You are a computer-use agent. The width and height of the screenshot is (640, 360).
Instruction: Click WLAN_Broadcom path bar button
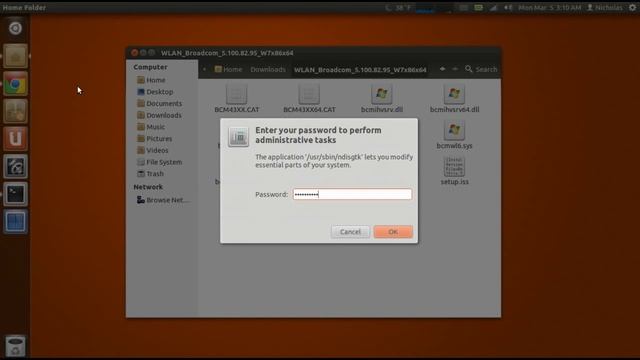(x=360, y=69)
